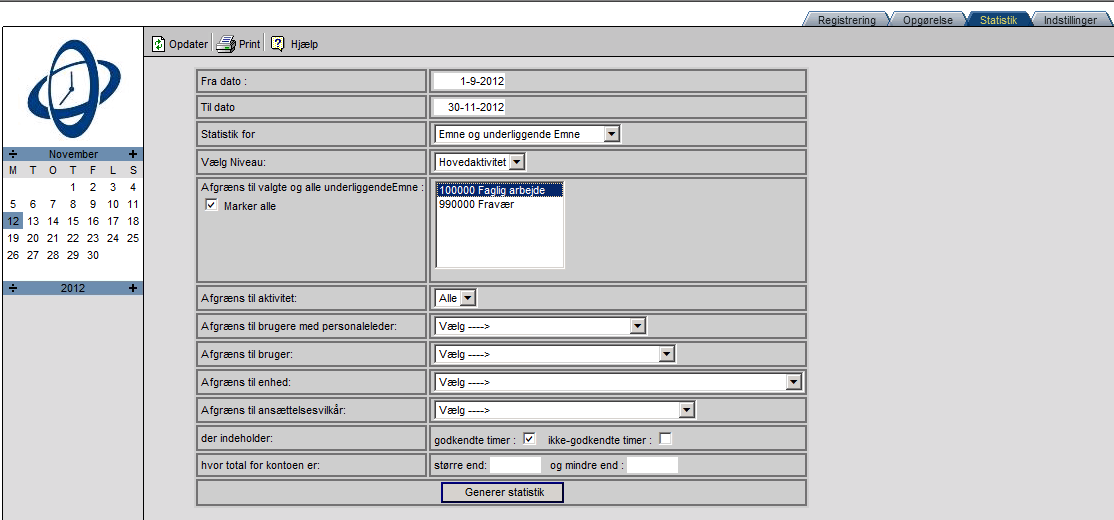Open the Afgræns til enhed dropdown

click(793, 382)
